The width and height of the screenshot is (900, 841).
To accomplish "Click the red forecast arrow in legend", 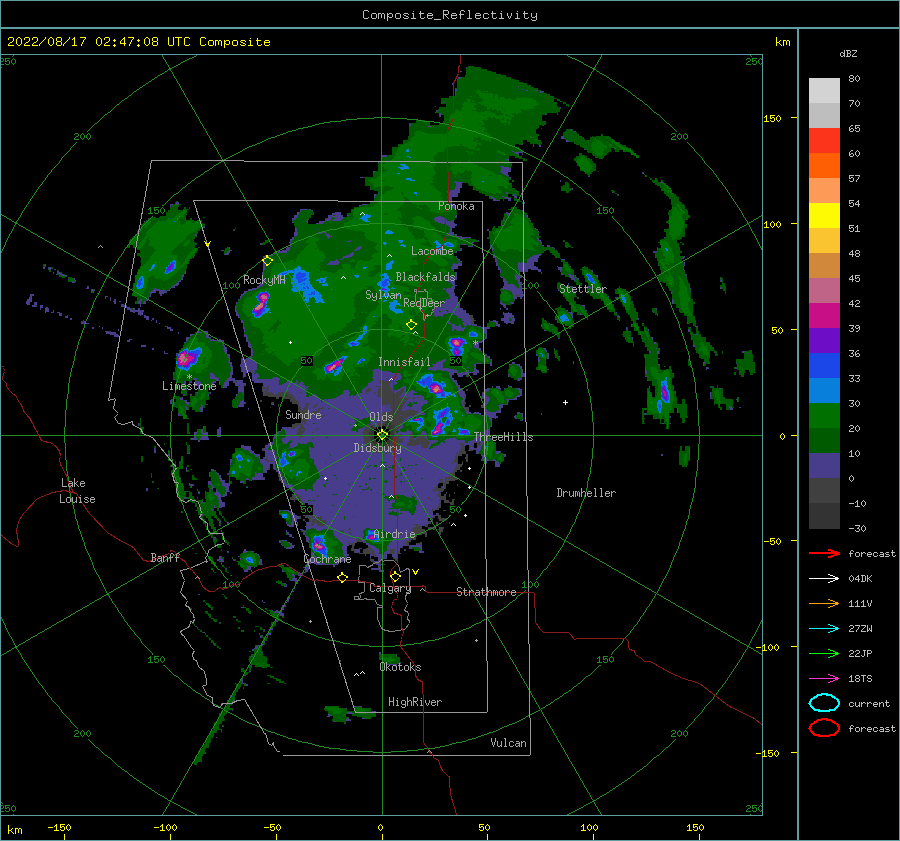I will [x=824, y=553].
